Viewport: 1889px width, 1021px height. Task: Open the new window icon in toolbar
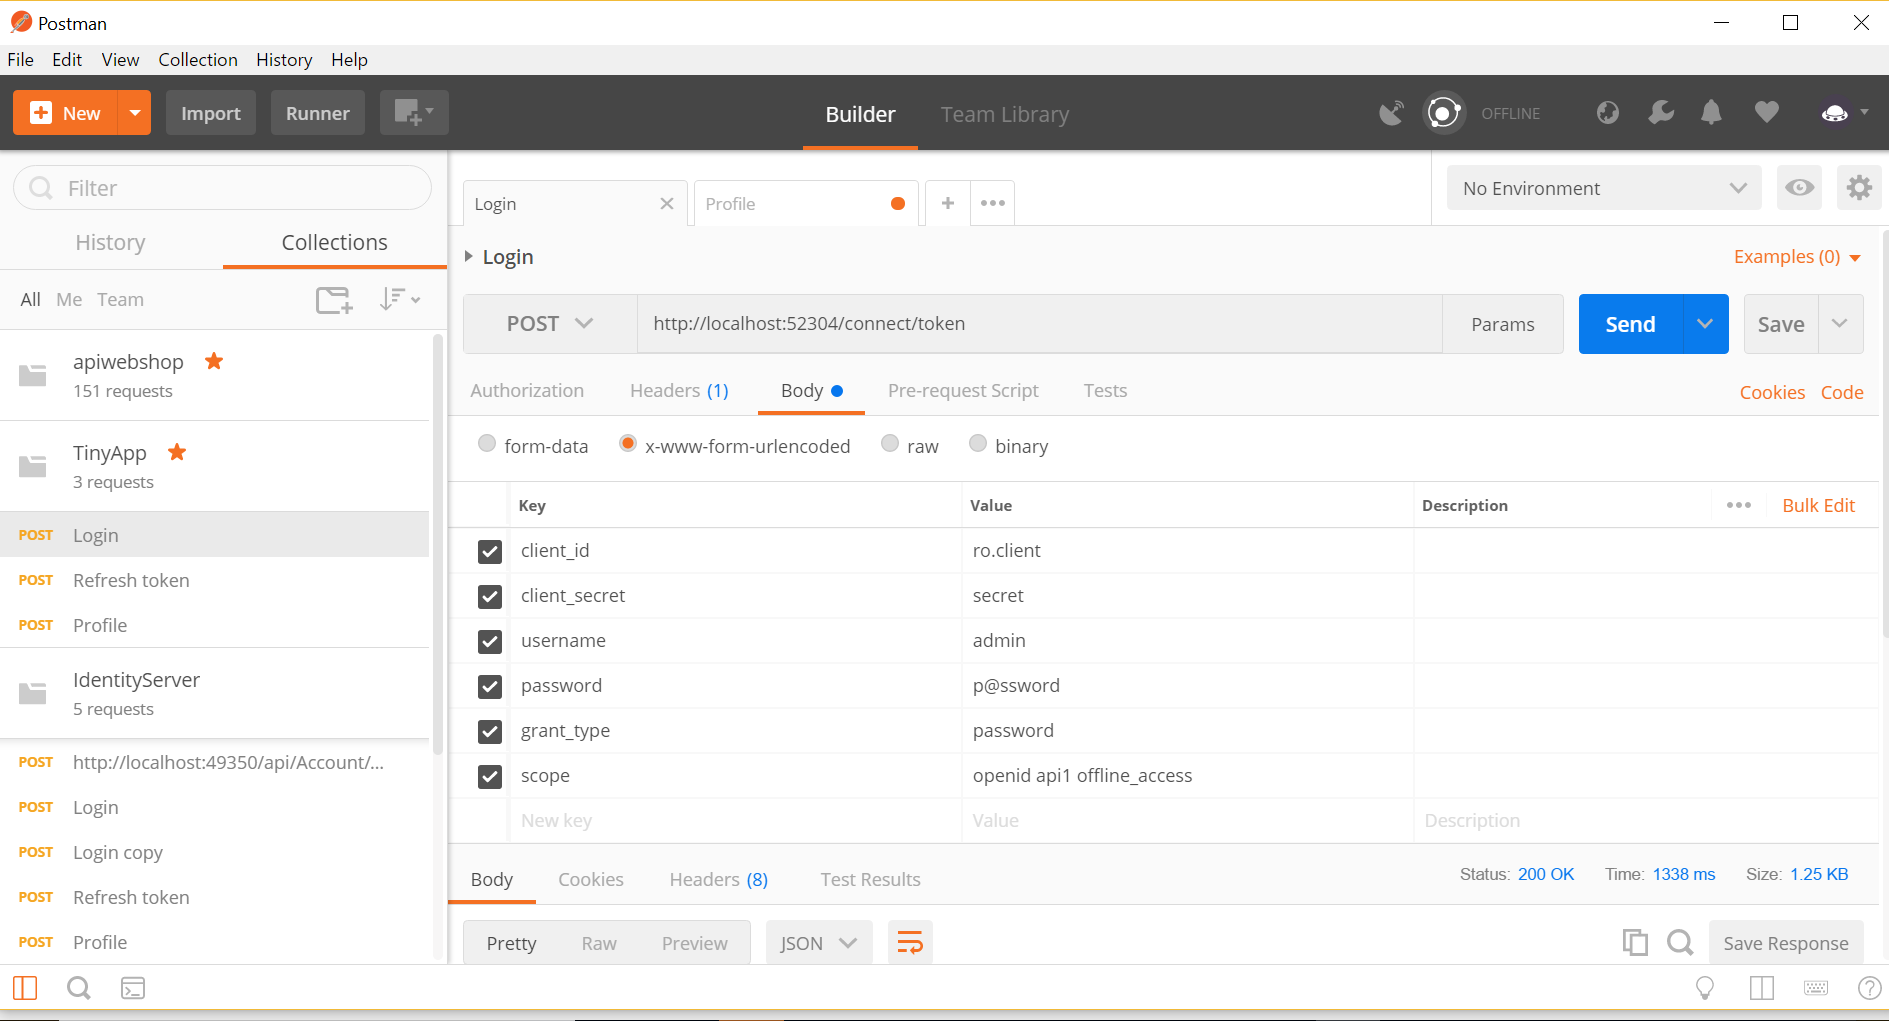coord(414,113)
